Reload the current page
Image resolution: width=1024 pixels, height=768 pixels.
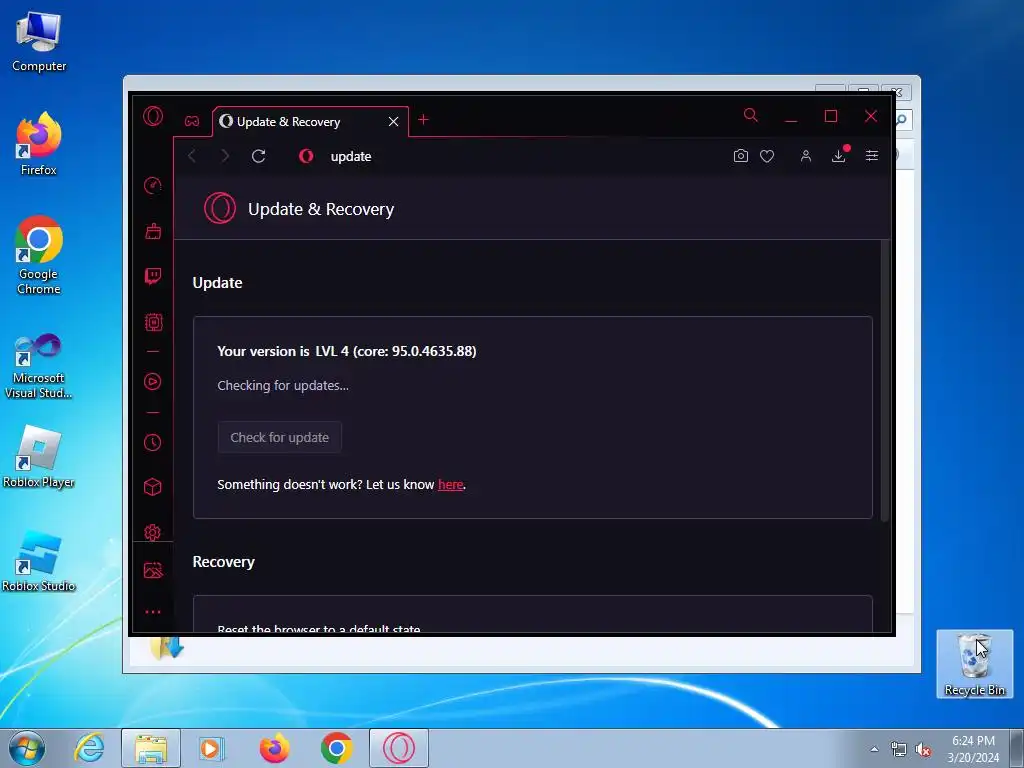pyautogui.click(x=259, y=156)
